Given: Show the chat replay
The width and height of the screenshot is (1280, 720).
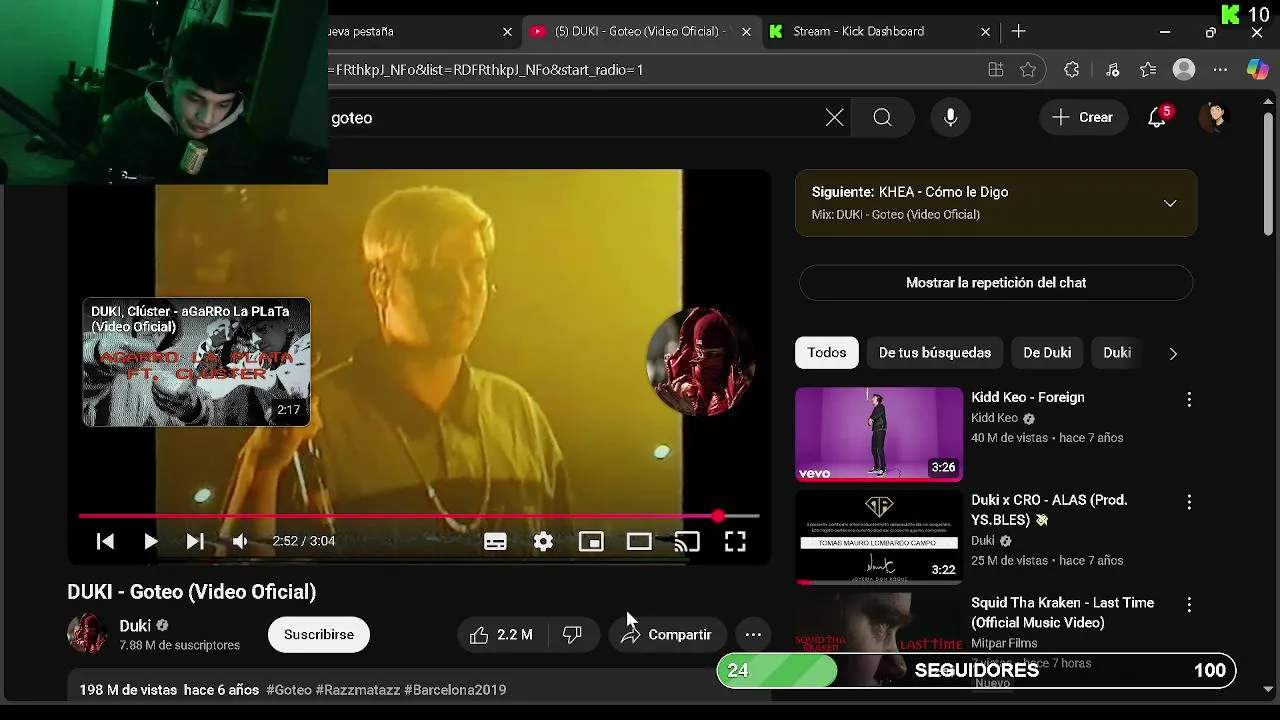Looking at the screenshot, I should 996,283.
